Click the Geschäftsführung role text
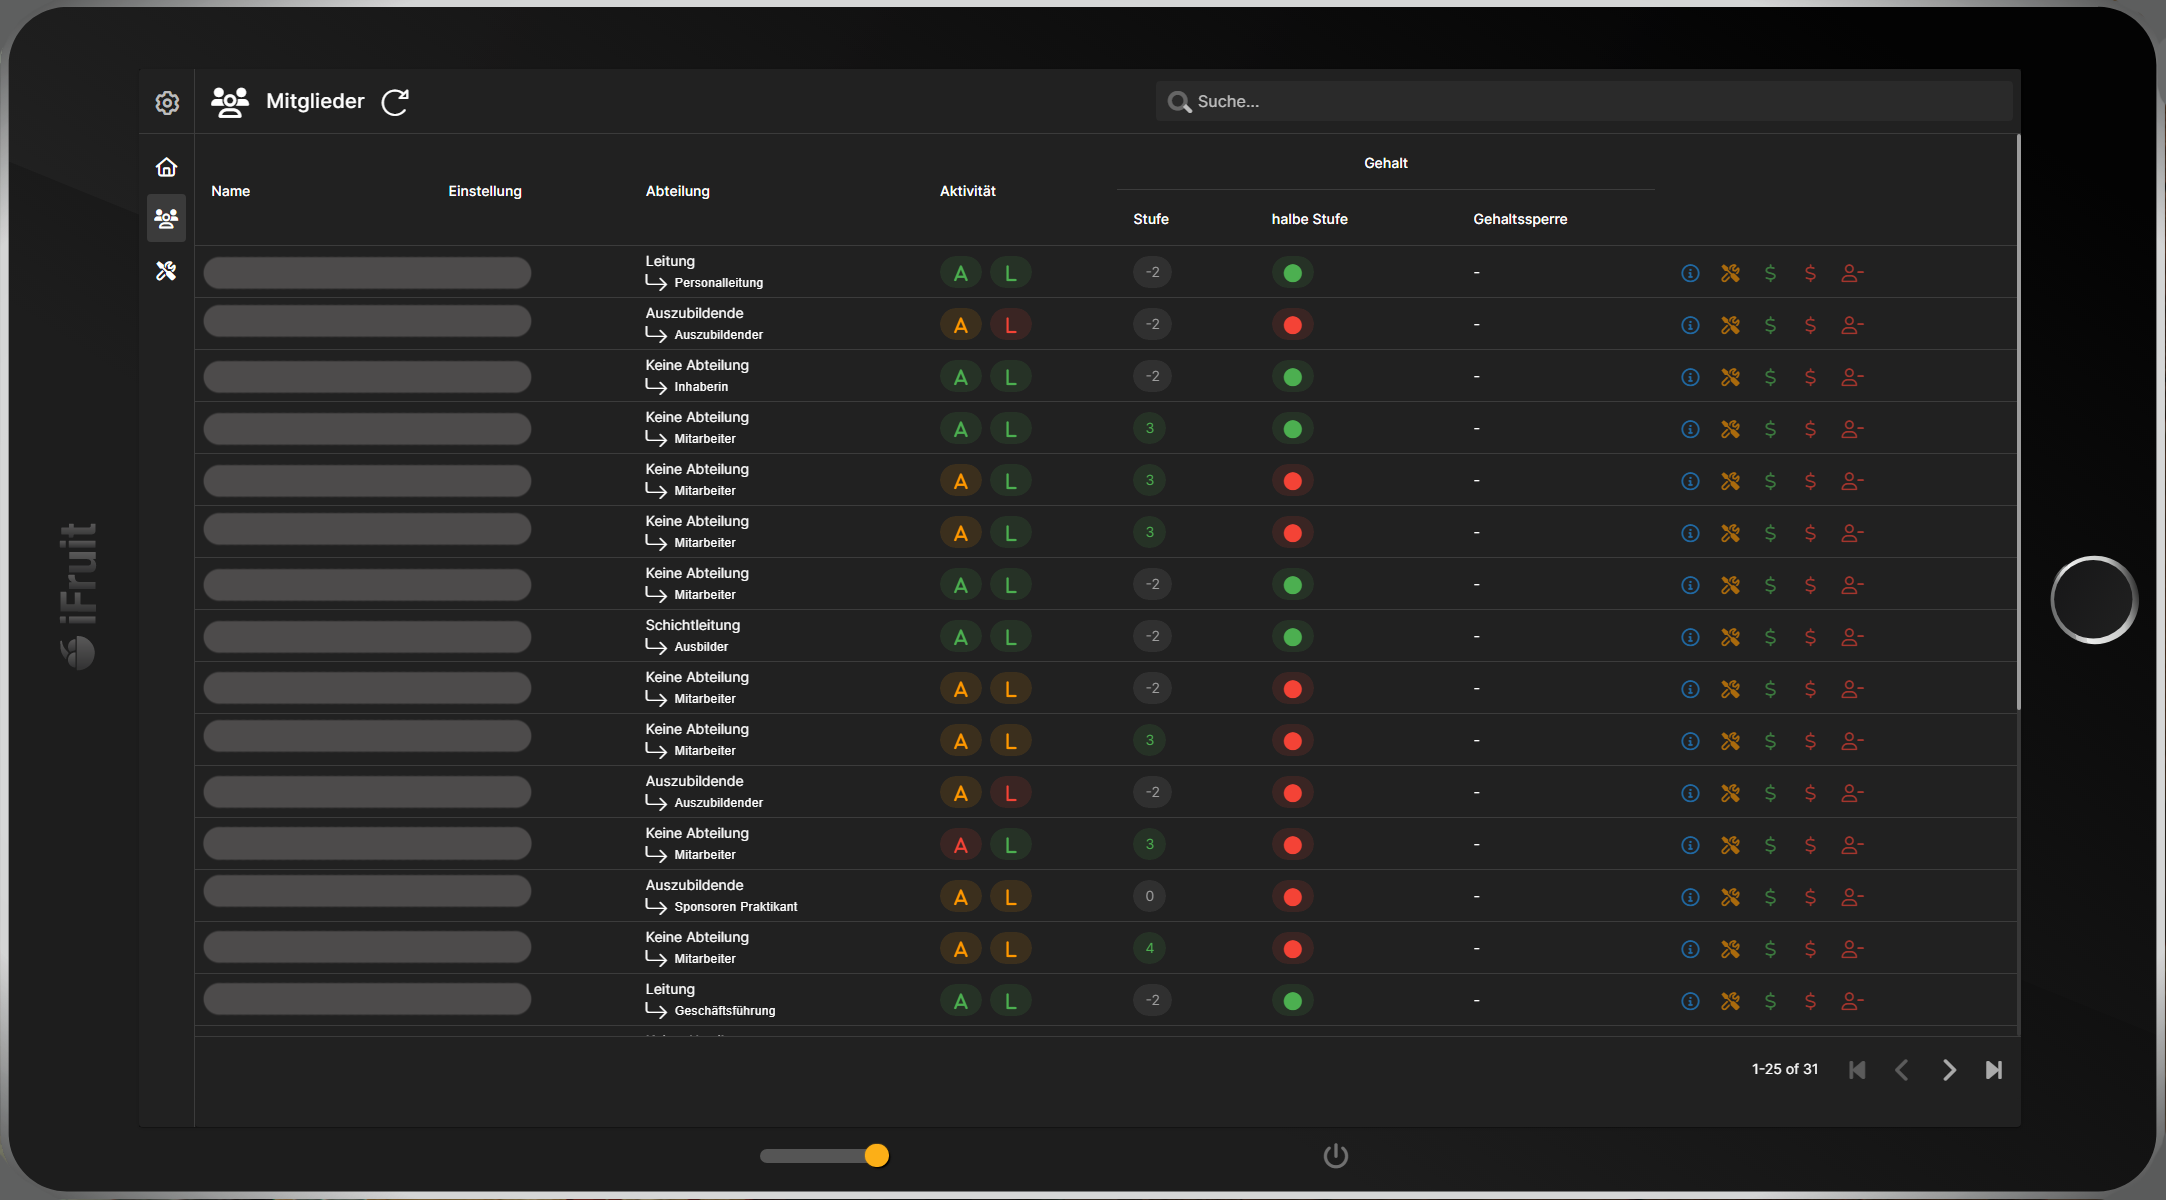The width and height of the screenshot is (2166, 1200). (725, 1011)
